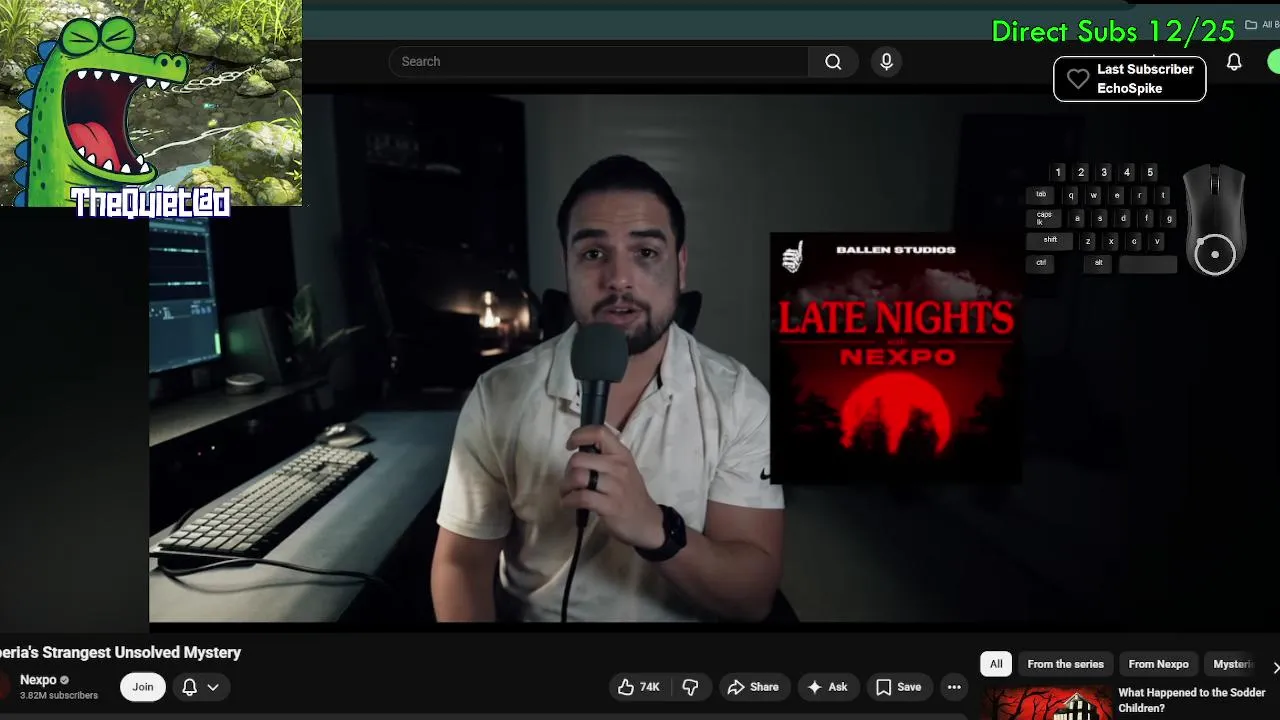Click the Last Subscriber EchoSpike widget
Viewport: 1280px width, 720px height.
[1129, 79]
